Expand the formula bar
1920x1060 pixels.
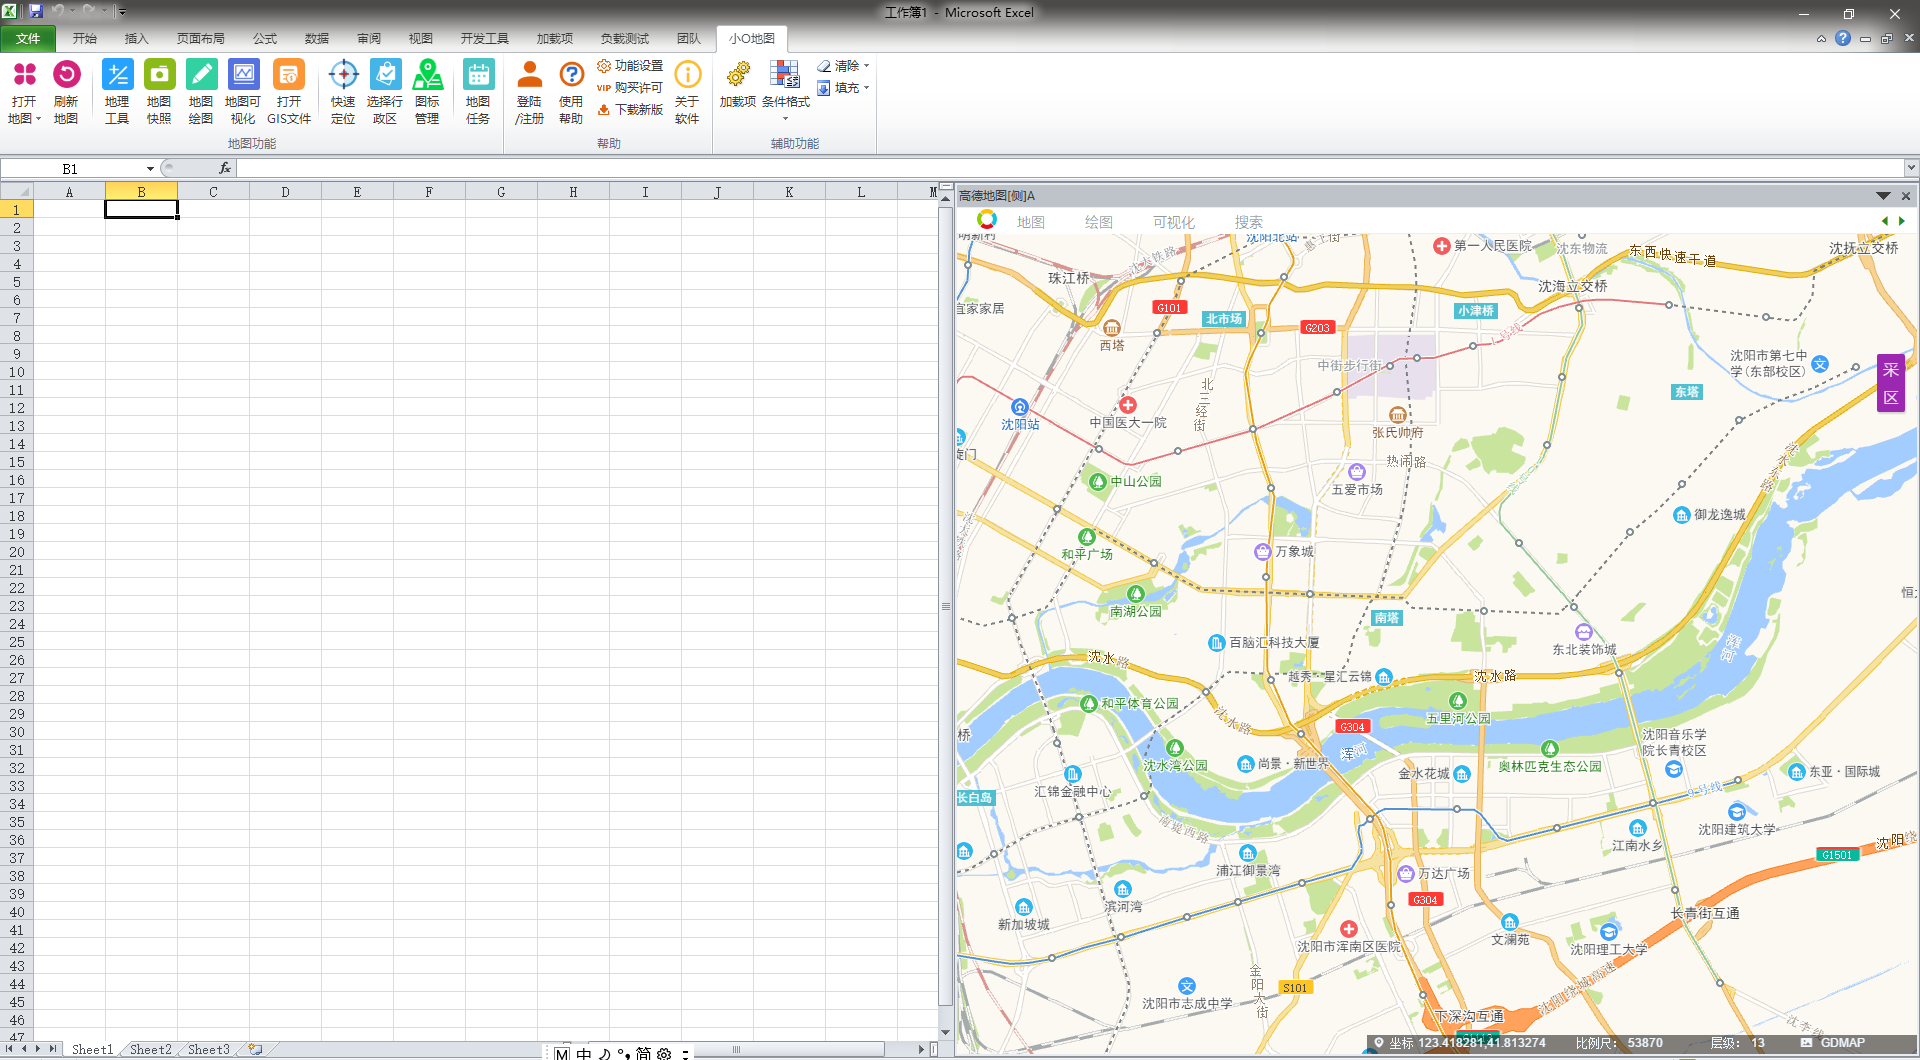(x=1911, y=168)
